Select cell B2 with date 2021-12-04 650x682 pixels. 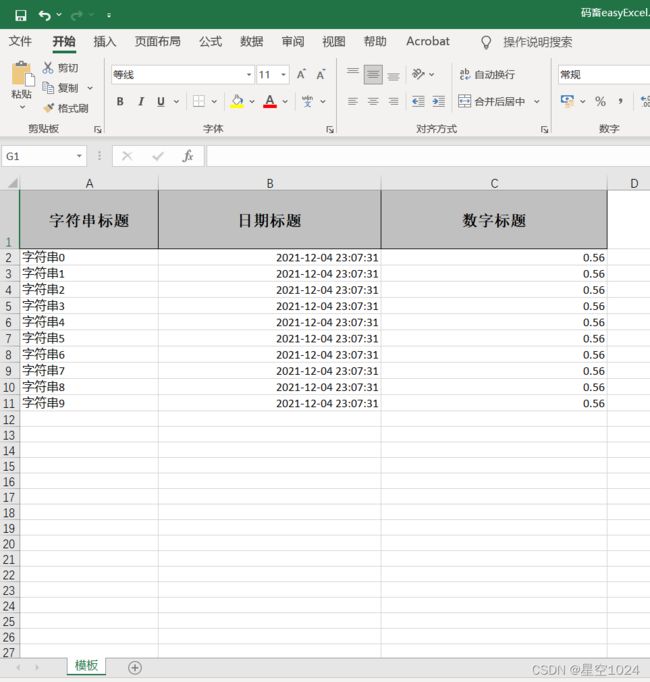(269, 258)
